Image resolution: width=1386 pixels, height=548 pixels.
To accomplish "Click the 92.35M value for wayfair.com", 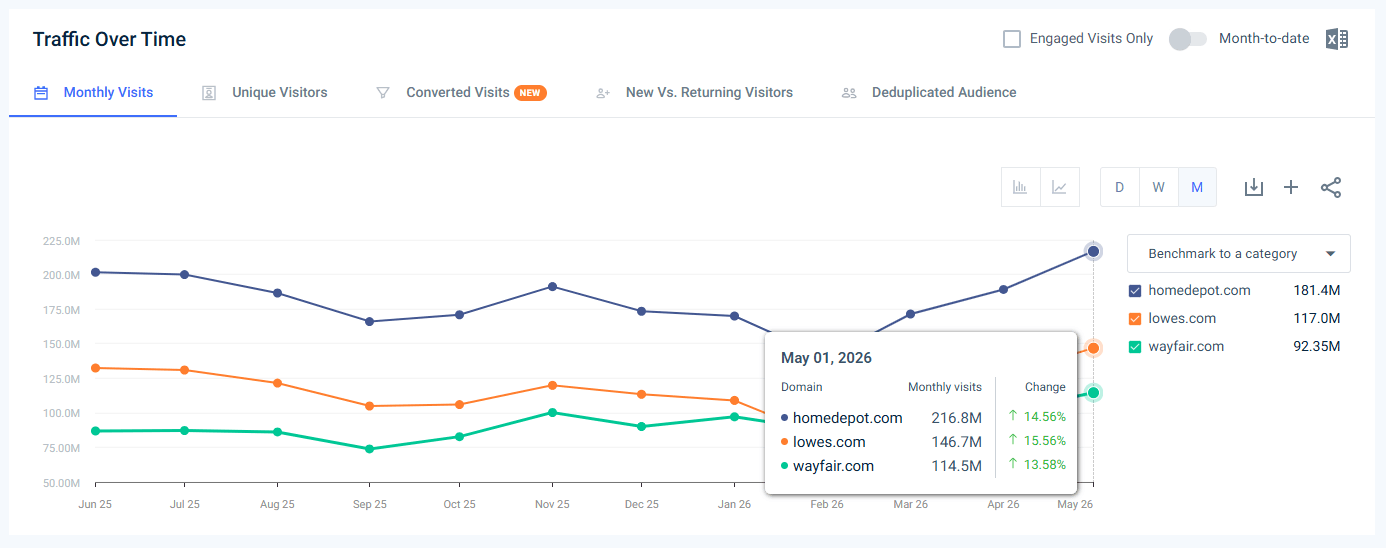I will pos(1316,347).
